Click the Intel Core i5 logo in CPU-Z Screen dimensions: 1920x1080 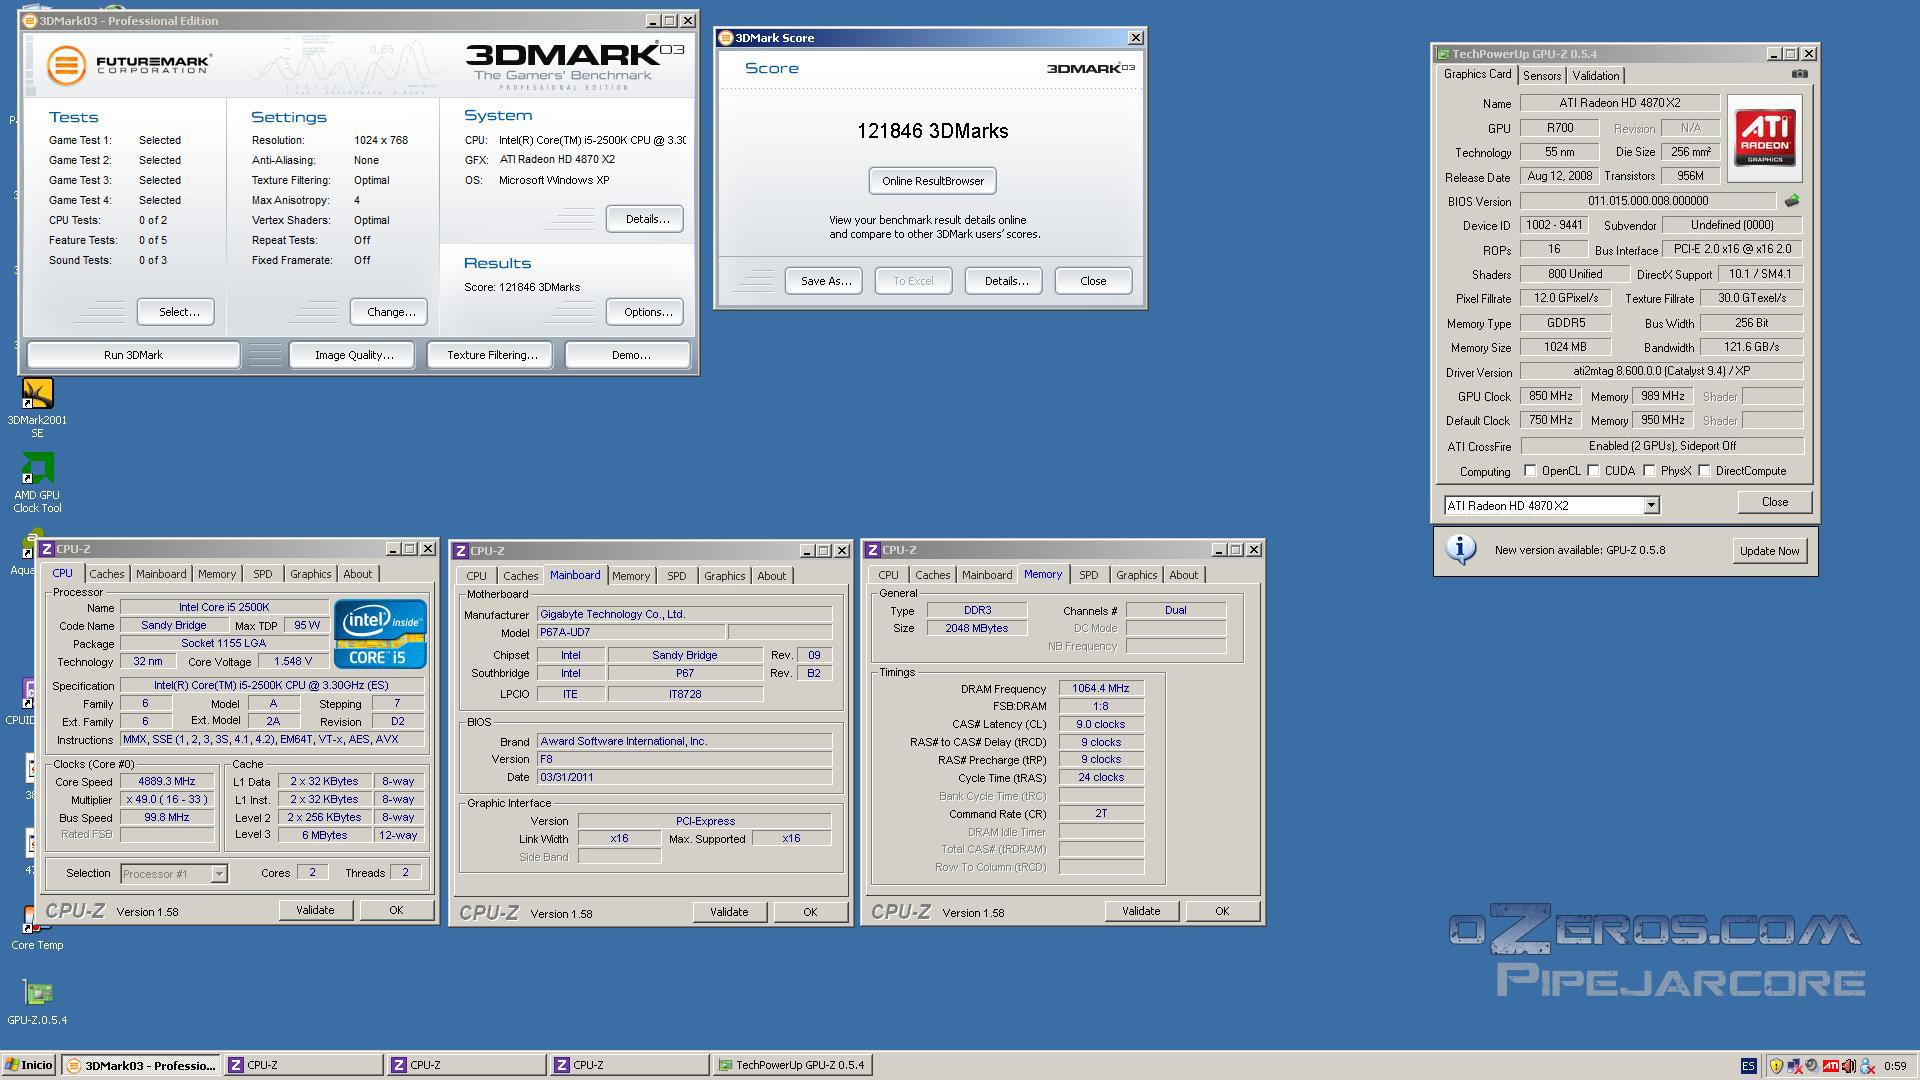coord(380,634)
